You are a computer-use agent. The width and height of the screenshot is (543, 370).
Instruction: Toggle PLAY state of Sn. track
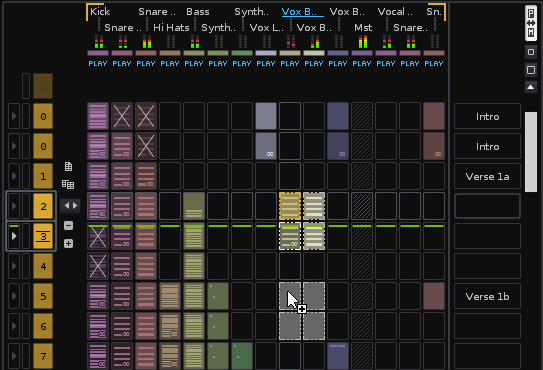coord(434,63)
